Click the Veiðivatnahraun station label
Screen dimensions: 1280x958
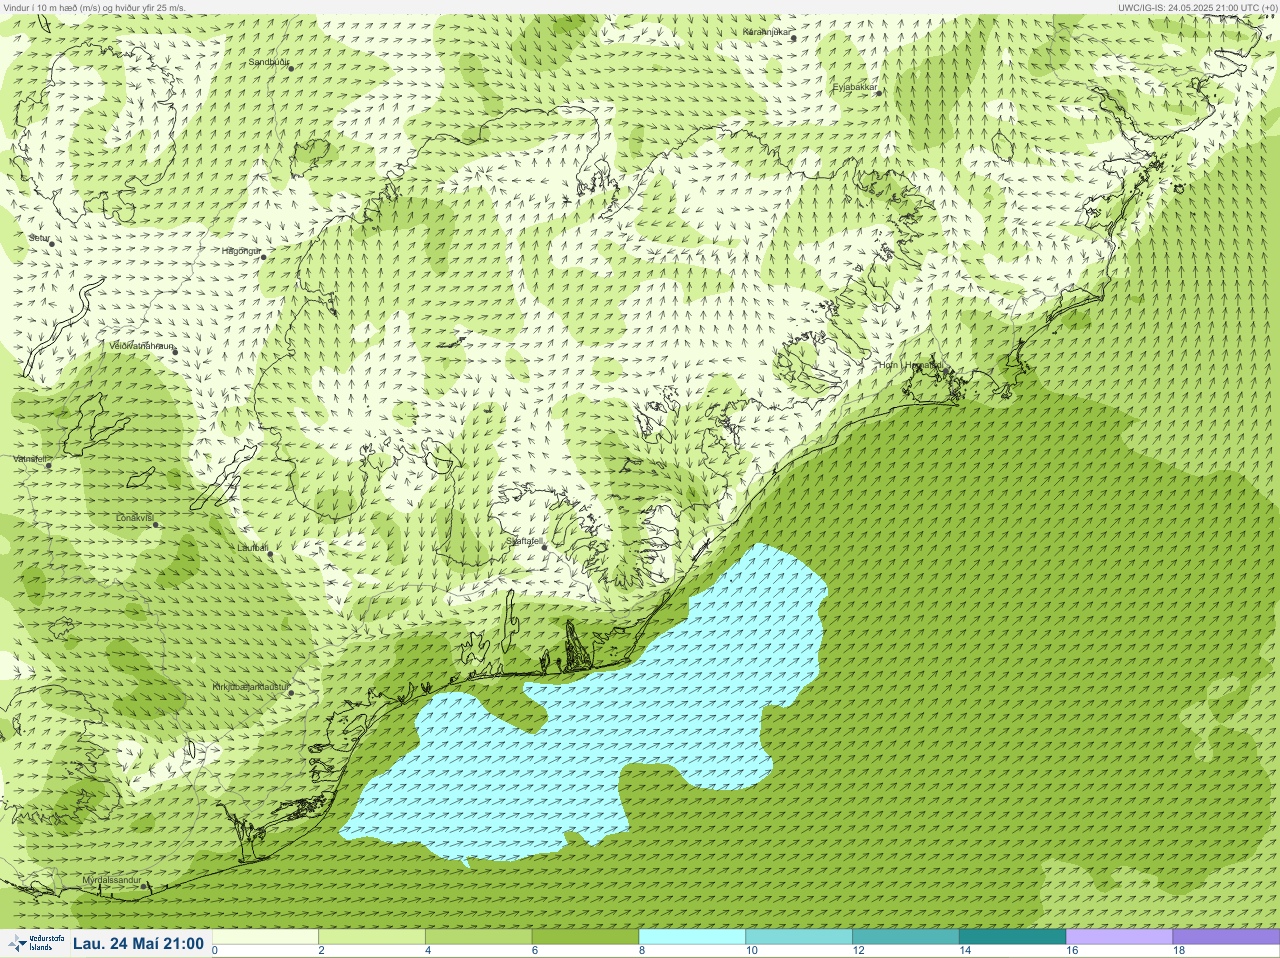pos(141,346)
